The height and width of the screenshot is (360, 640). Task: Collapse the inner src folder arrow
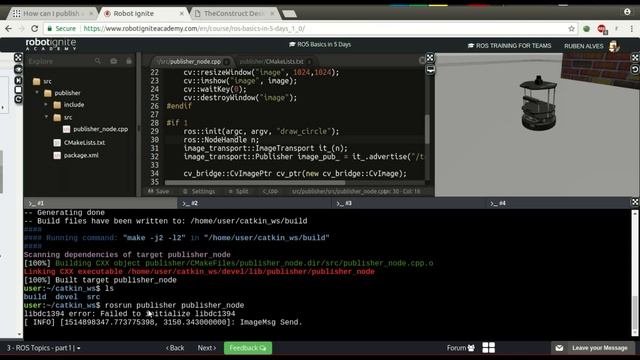tap(46, 117)
